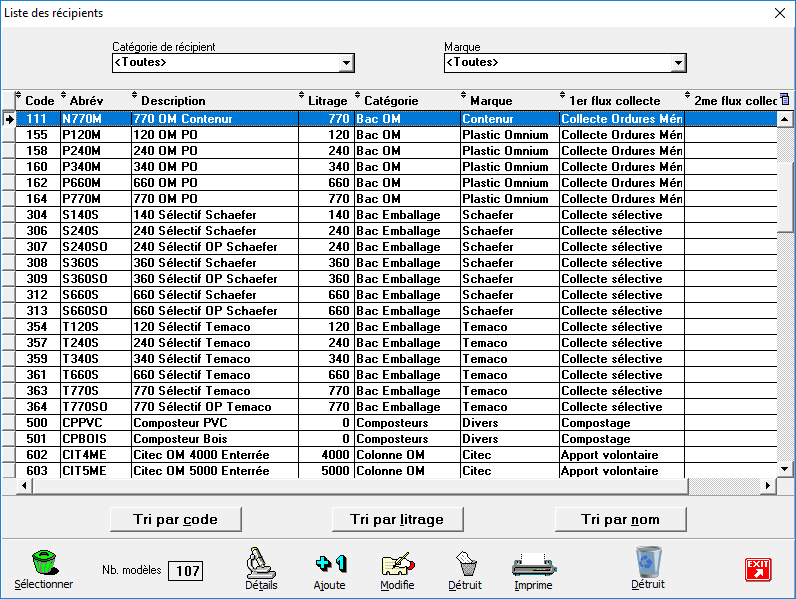Screen dimensions: 796x599
Task: Select the '340 OM PO' description cell
Action: pos(215,167)
